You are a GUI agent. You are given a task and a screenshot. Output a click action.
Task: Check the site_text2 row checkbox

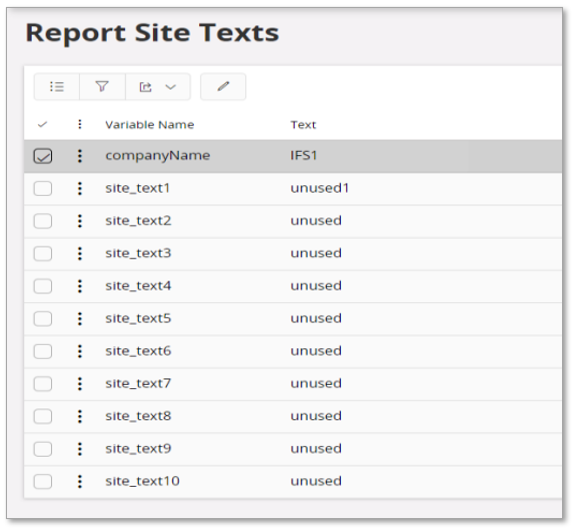click(43, 221)
